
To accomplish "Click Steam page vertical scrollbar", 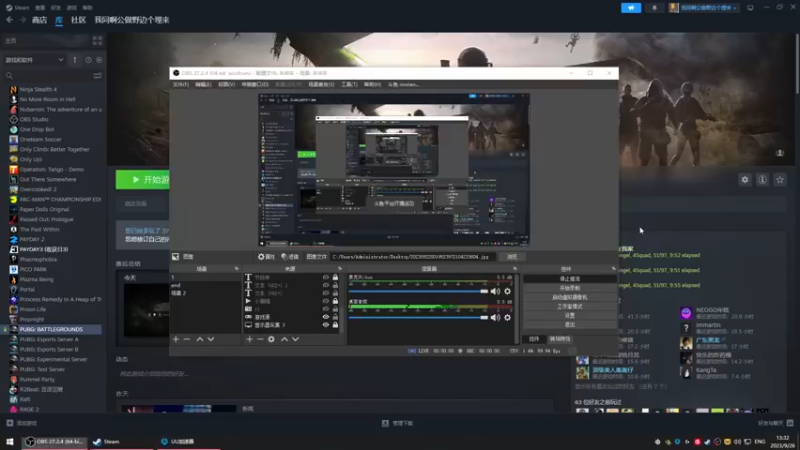I will [x=797, y=64].
